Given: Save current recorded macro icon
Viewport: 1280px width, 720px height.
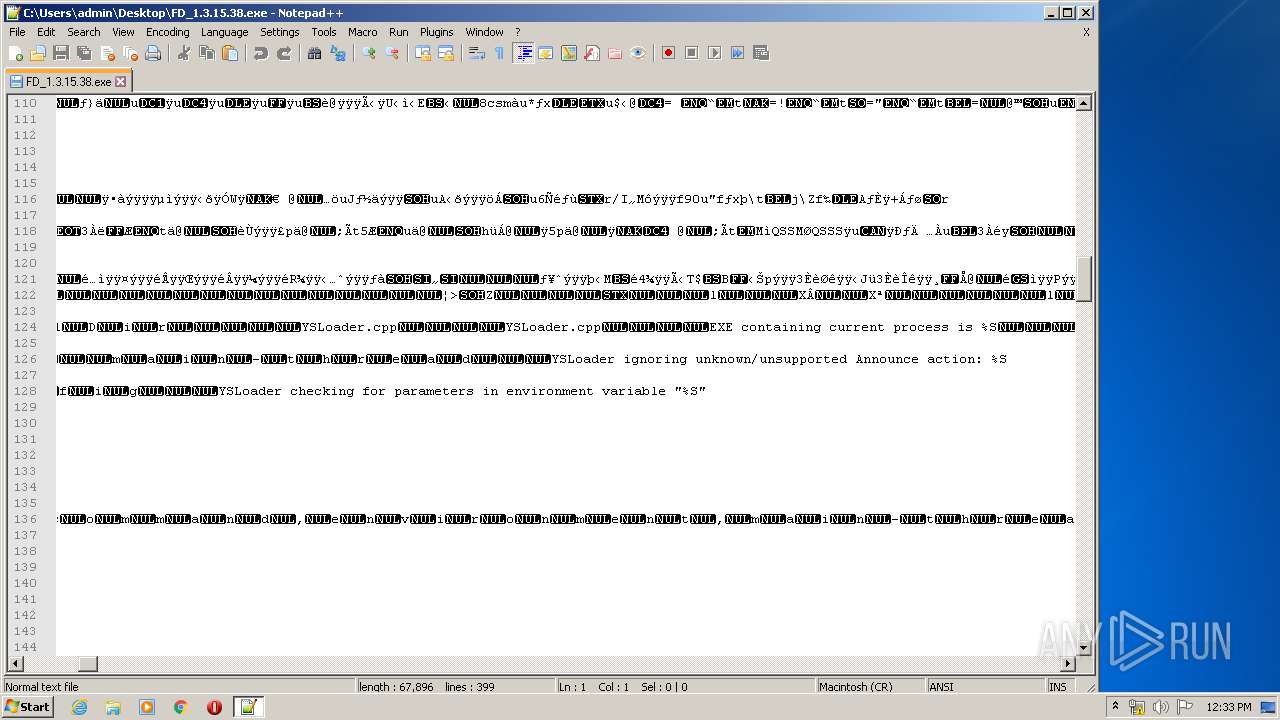Looking at the screenshot, I should [x=761, y=53].
